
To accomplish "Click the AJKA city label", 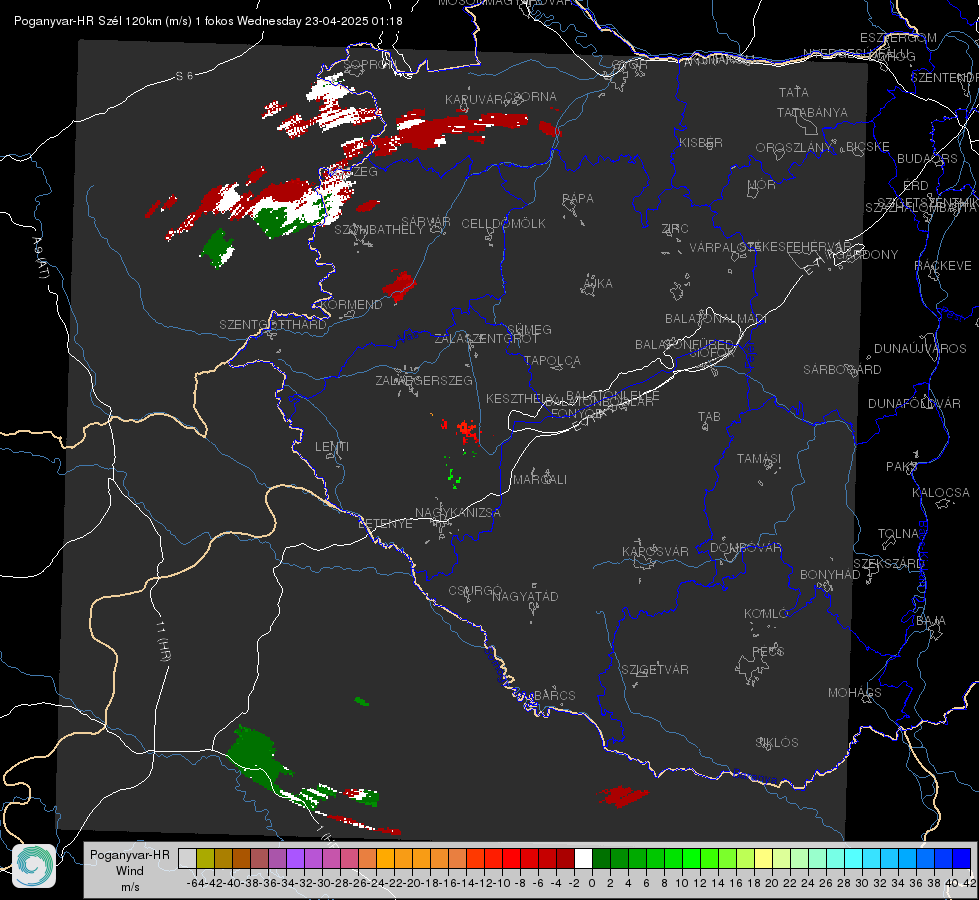I will (598, 284).
